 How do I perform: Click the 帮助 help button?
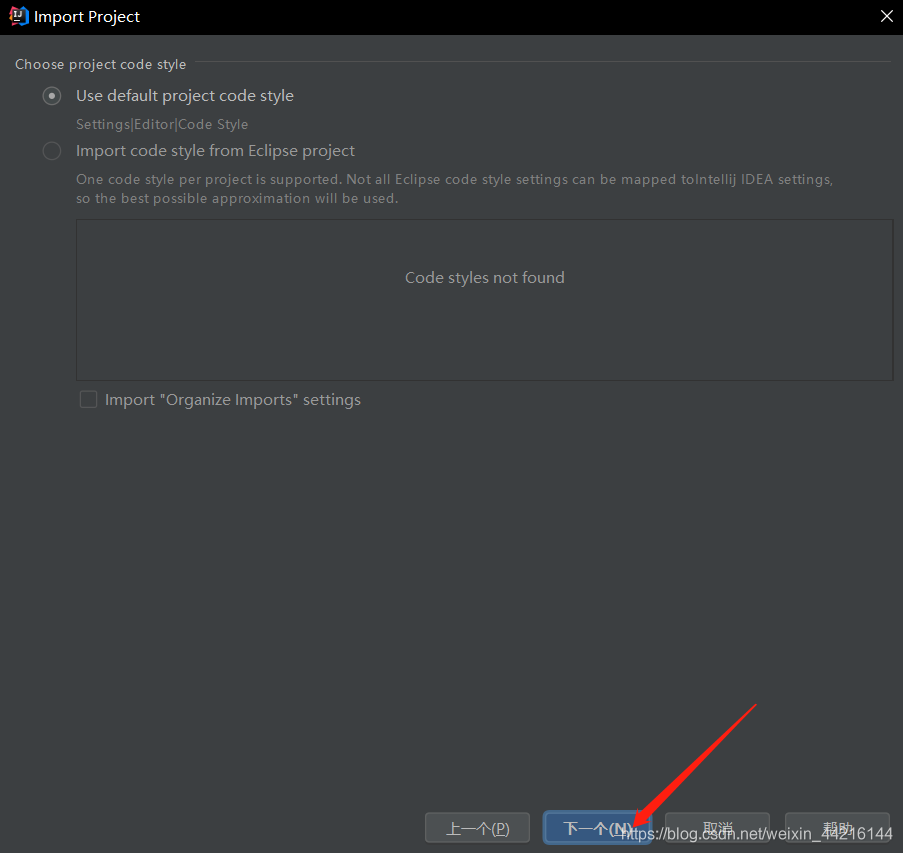click(x=837, y=828)
